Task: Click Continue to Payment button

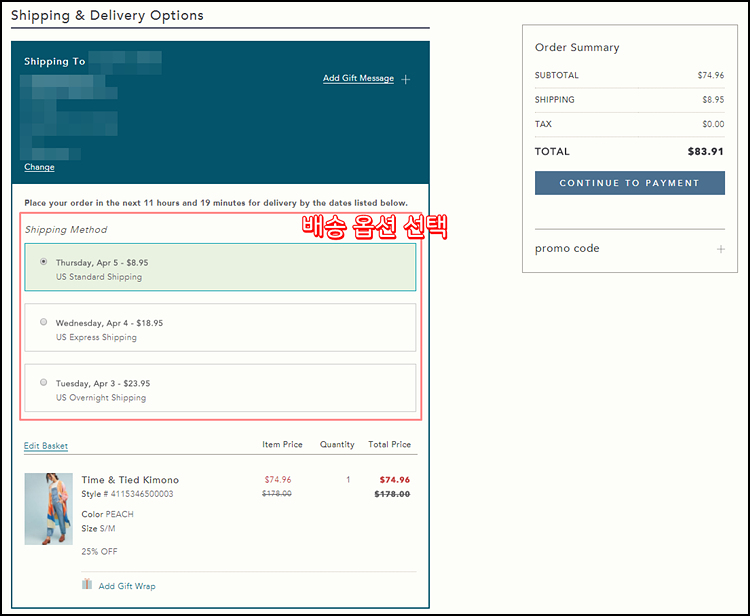Action: (x=629, y=183)
